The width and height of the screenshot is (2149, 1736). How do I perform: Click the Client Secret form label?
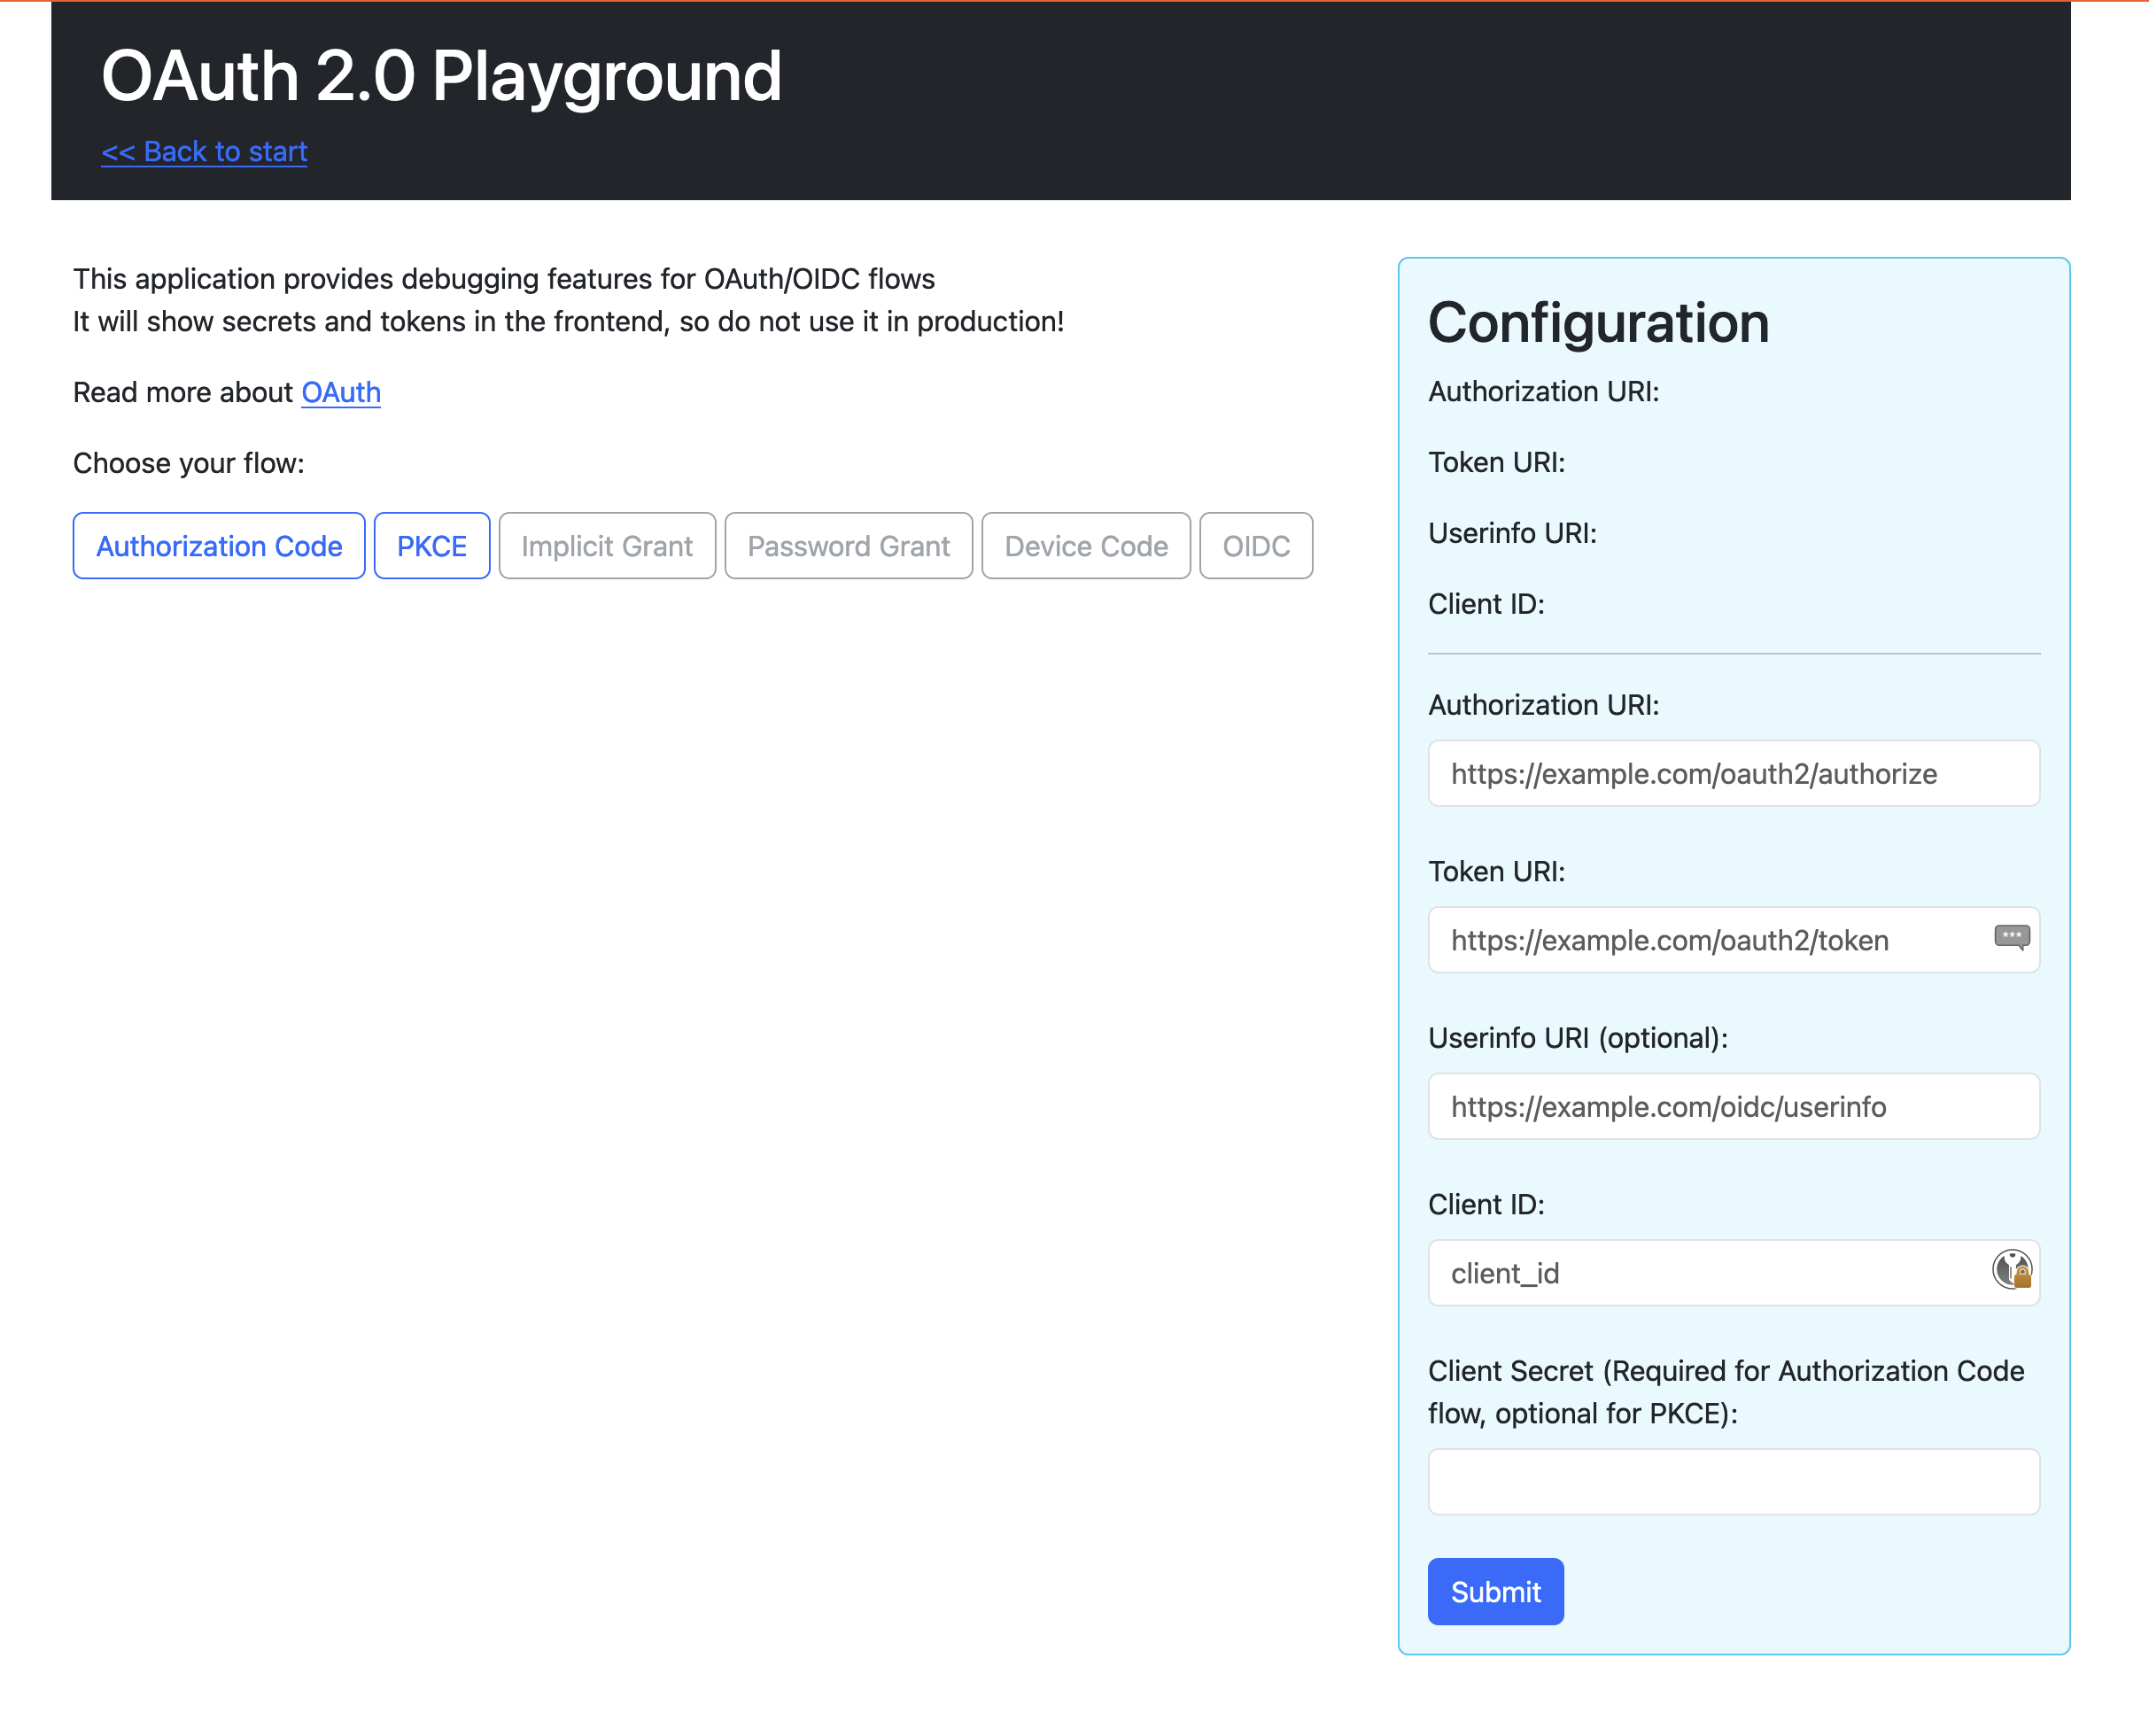tap(1725, 1391)
